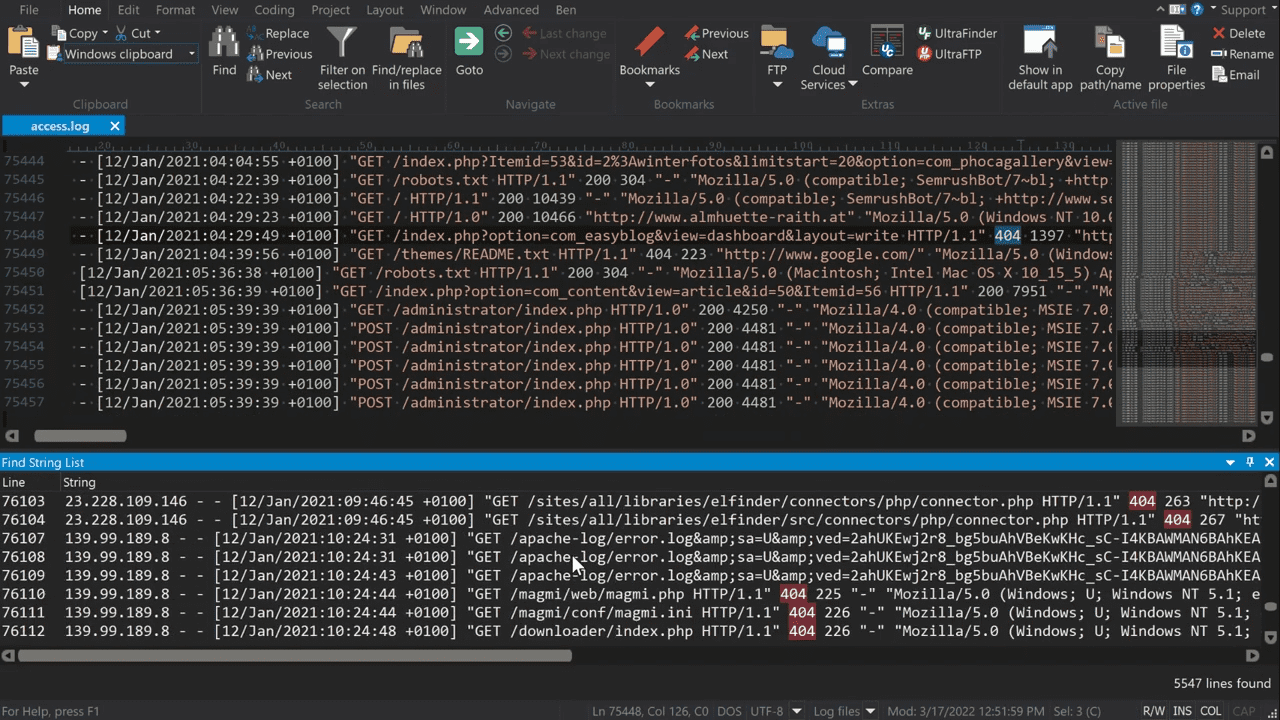
Task: Expand the Copy dropdown arrow
Action: click(105, 33)
